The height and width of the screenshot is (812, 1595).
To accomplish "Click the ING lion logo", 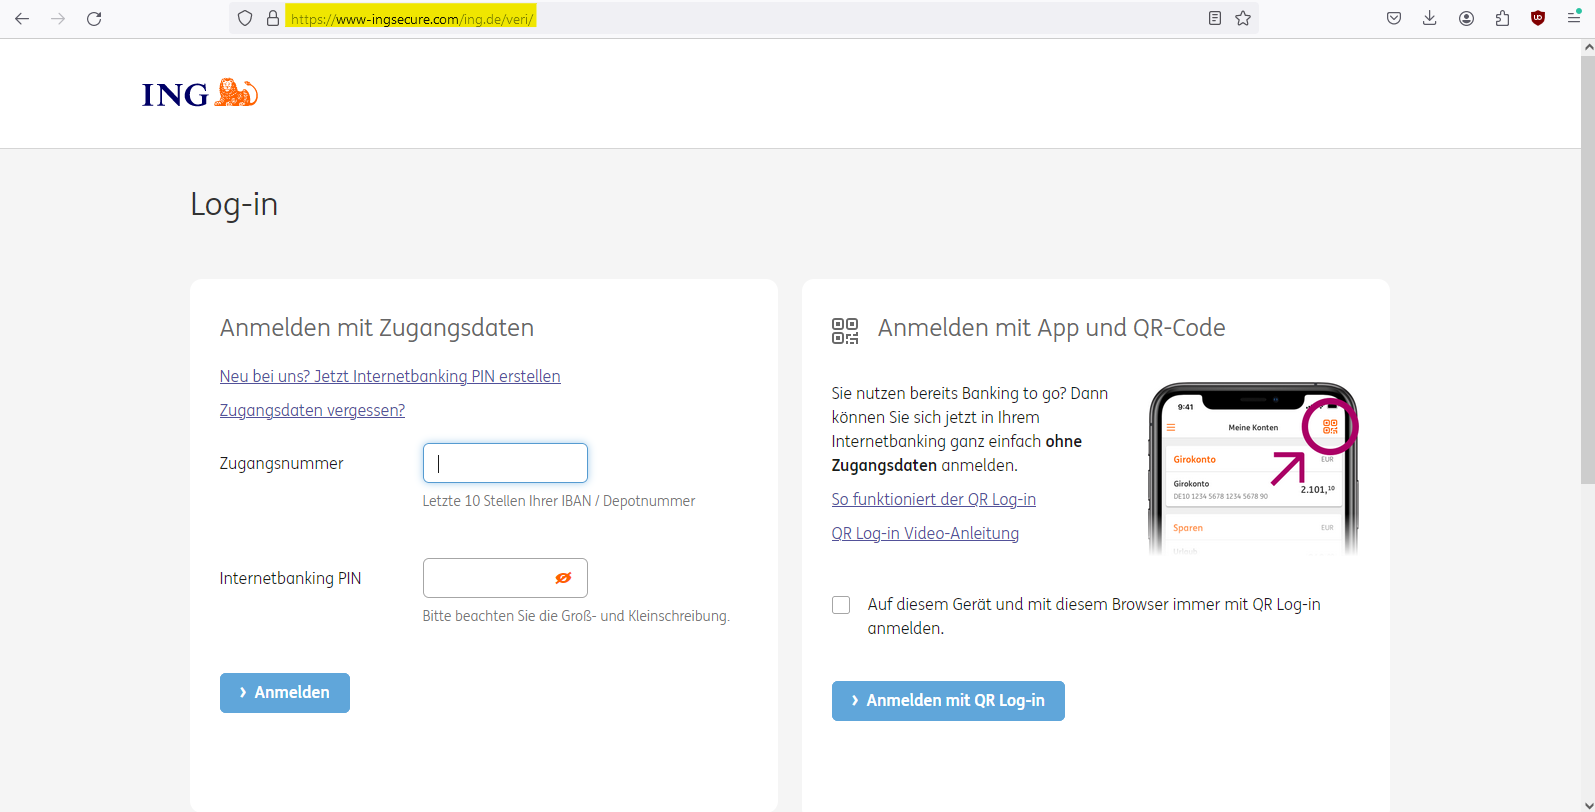I will [200, 93].
